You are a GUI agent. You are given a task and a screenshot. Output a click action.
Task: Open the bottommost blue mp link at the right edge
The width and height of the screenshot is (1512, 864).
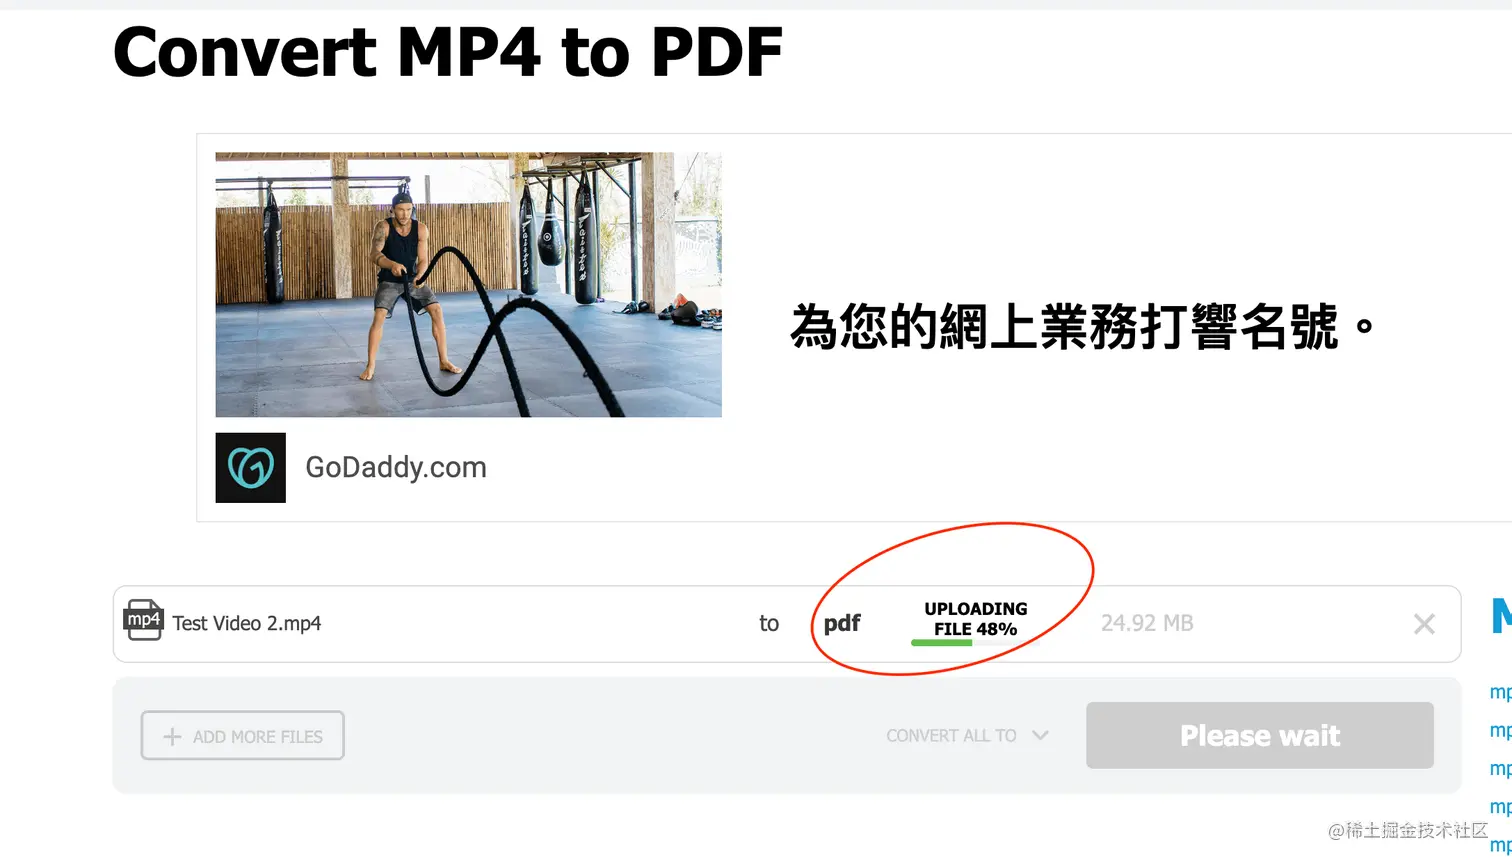(x=1501, y=845)
